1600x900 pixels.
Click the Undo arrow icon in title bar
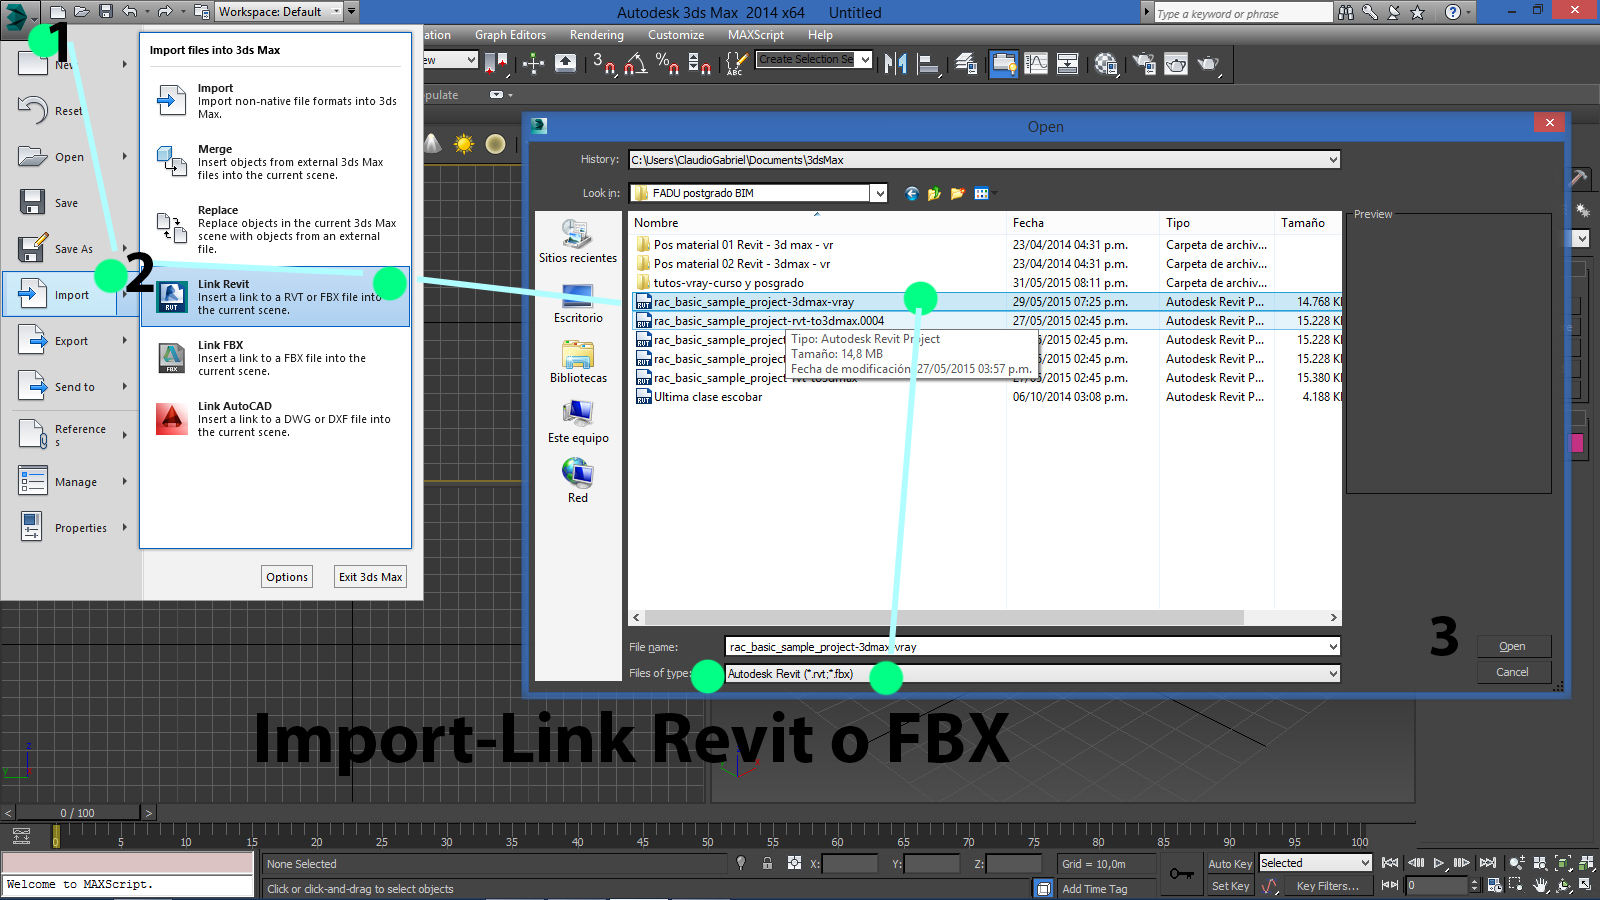pos(130,12)
